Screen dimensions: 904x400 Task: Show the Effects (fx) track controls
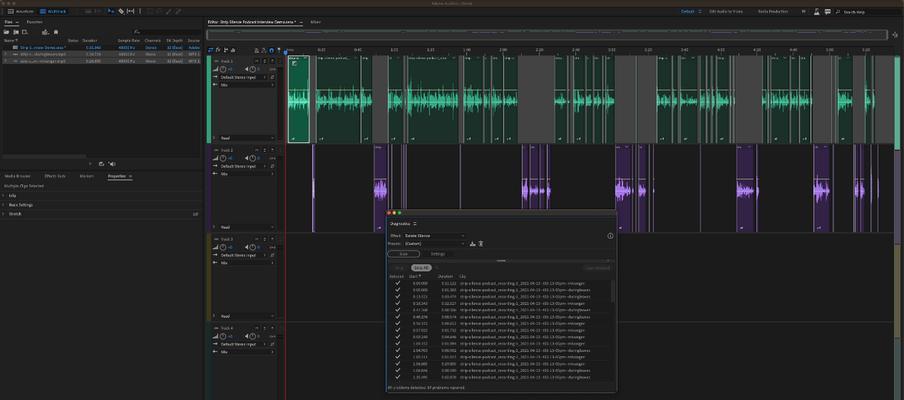click(x=218, y=50)
